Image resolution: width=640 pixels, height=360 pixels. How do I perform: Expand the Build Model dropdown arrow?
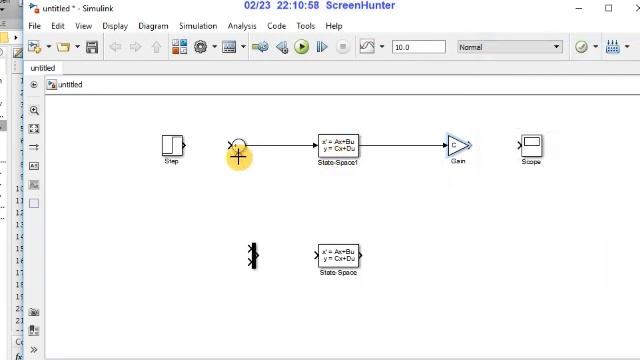click(627, 47)
